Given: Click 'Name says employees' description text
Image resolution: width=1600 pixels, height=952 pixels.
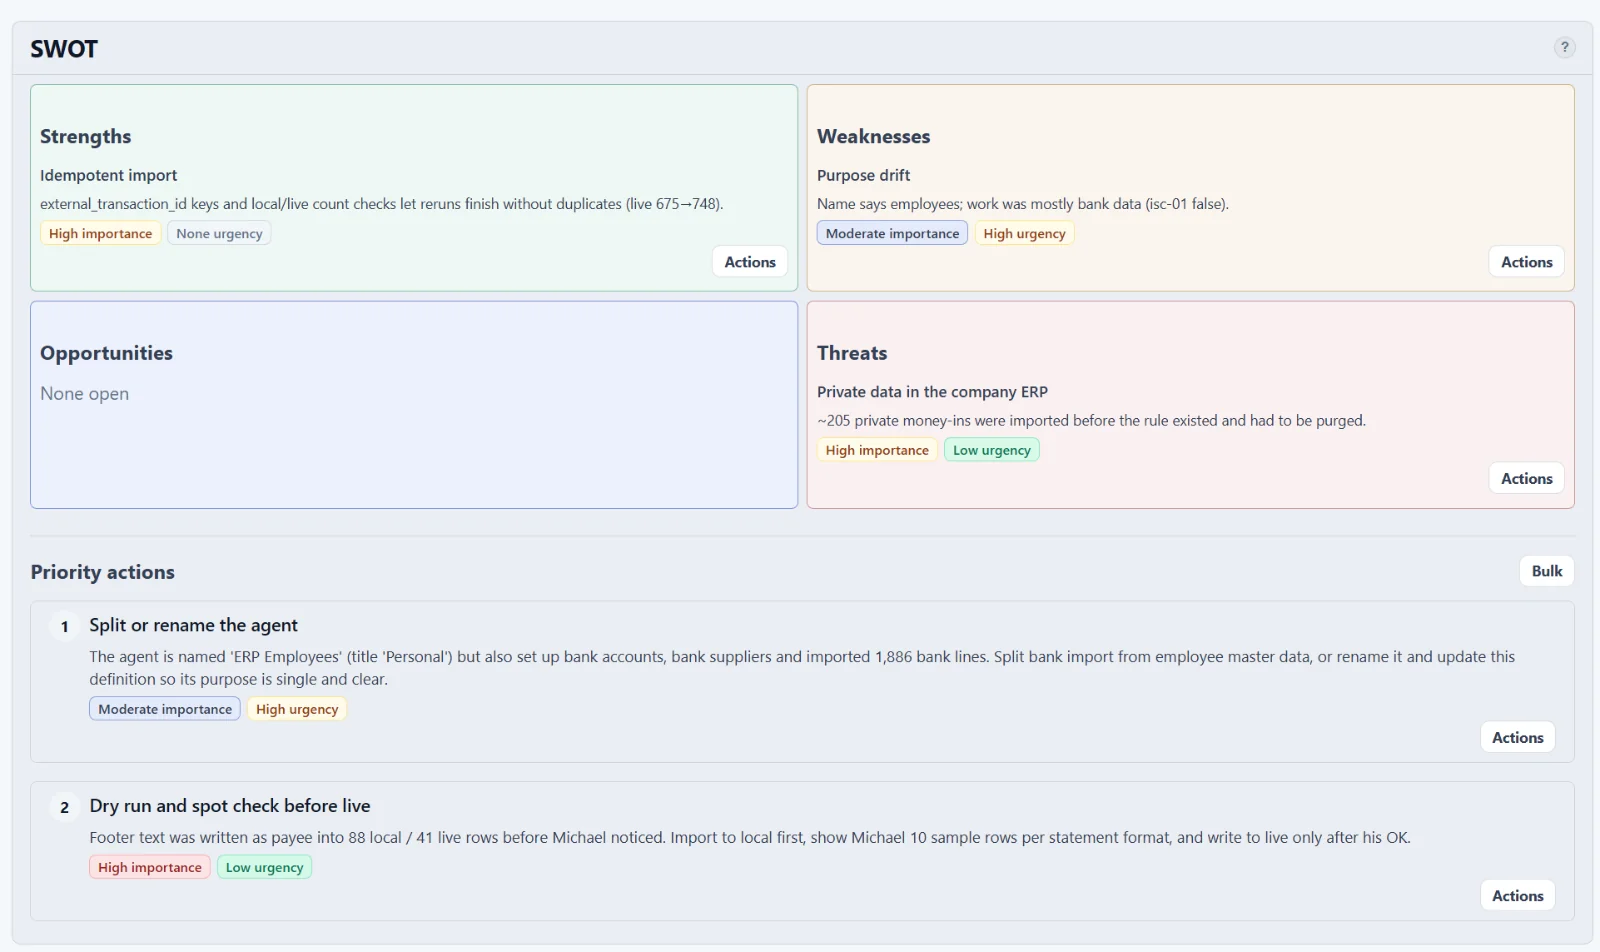Looking at the screenshot, I should (x=1022, y=204).
